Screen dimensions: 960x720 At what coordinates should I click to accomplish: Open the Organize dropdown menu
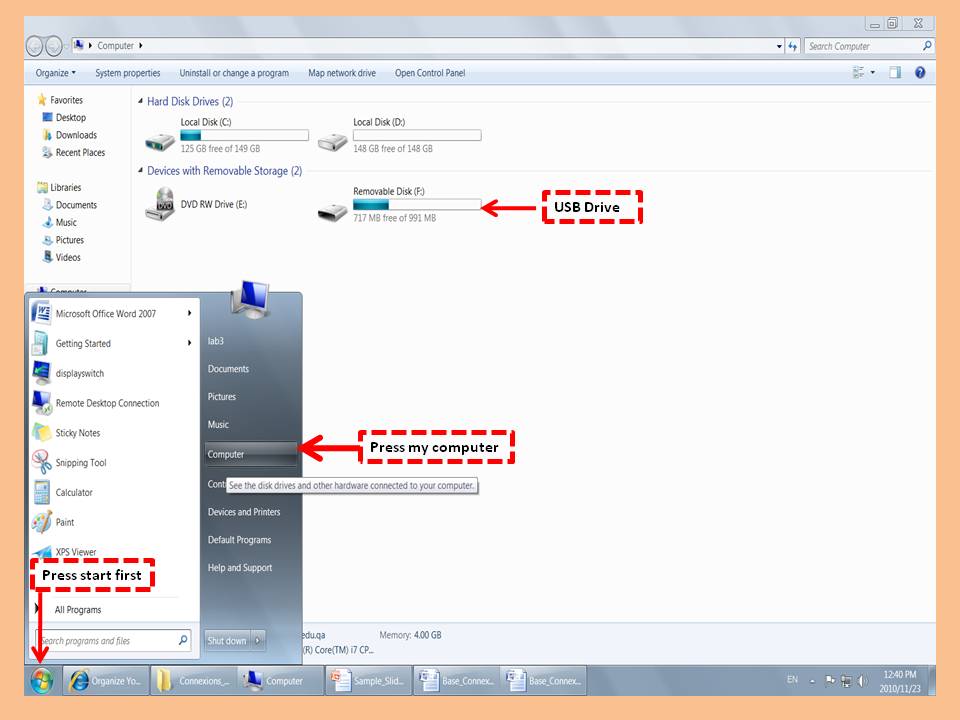(x=55, y=73)
